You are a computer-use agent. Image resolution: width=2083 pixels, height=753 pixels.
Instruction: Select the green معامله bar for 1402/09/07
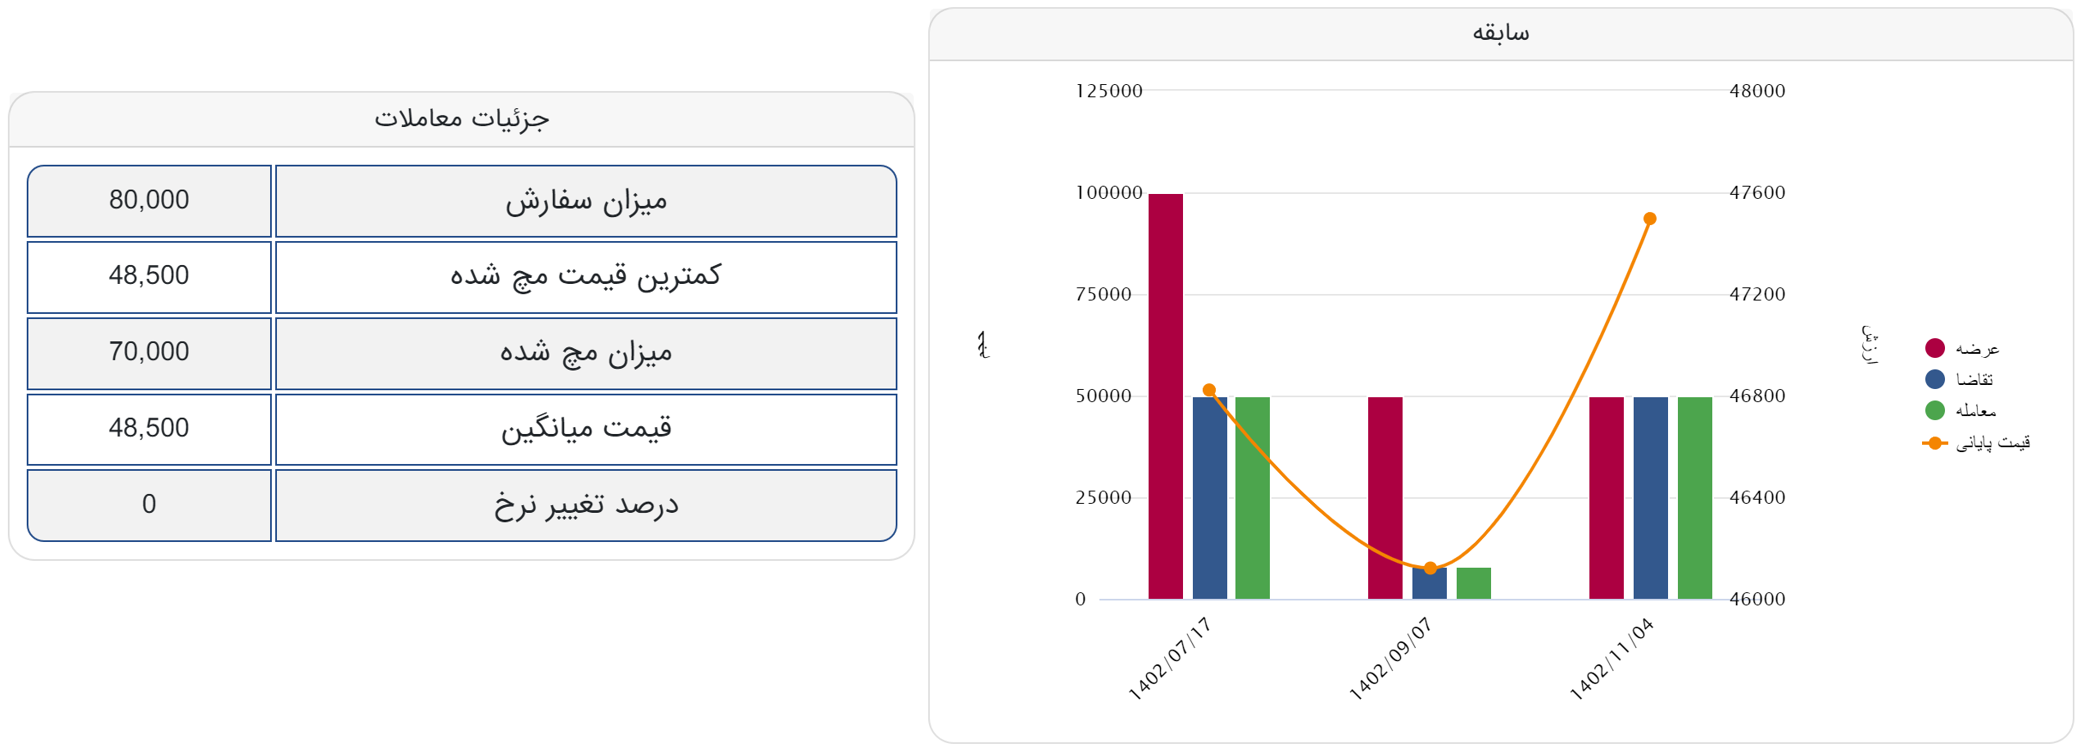pos(1473,584)
